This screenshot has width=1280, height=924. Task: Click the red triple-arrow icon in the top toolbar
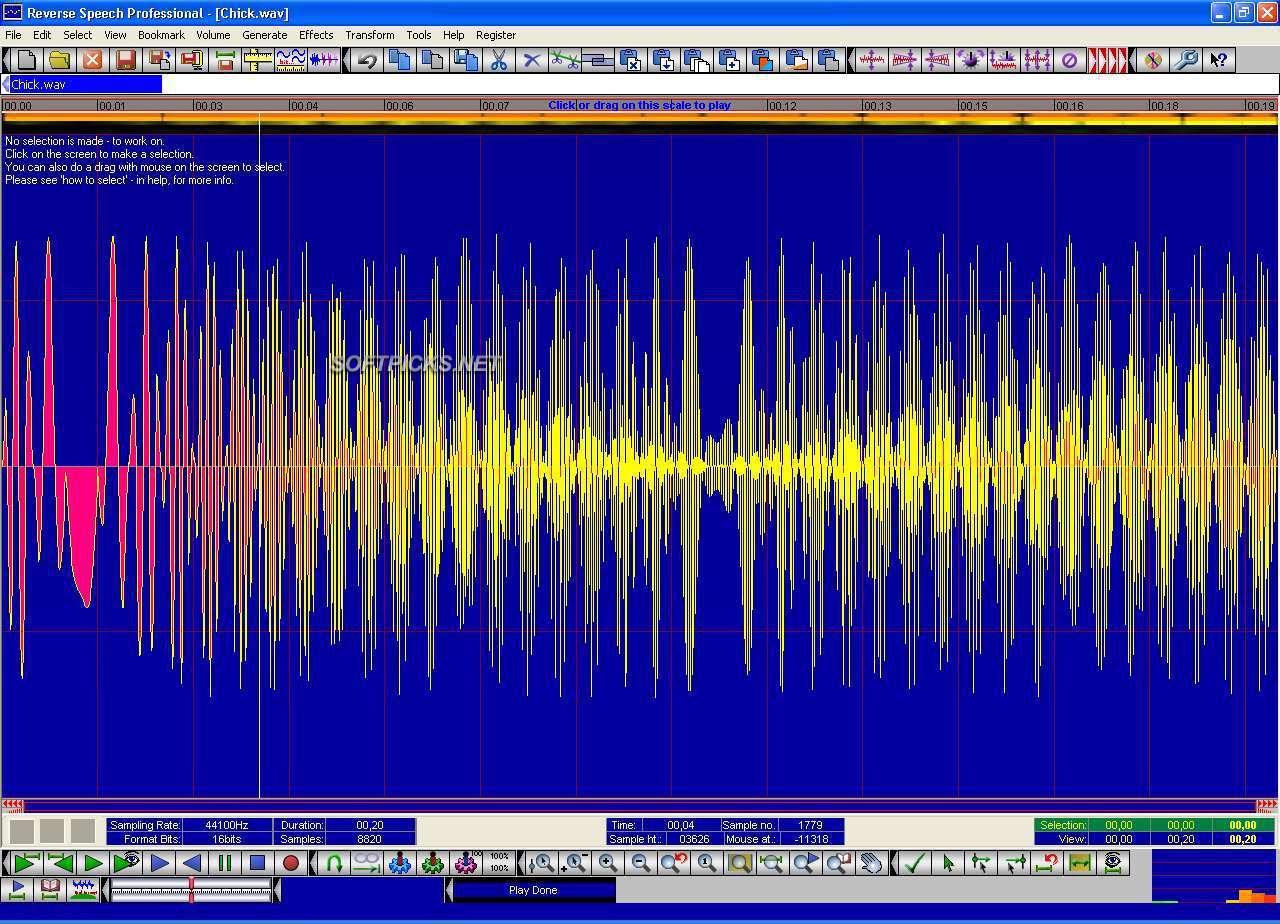[1106, 60]
